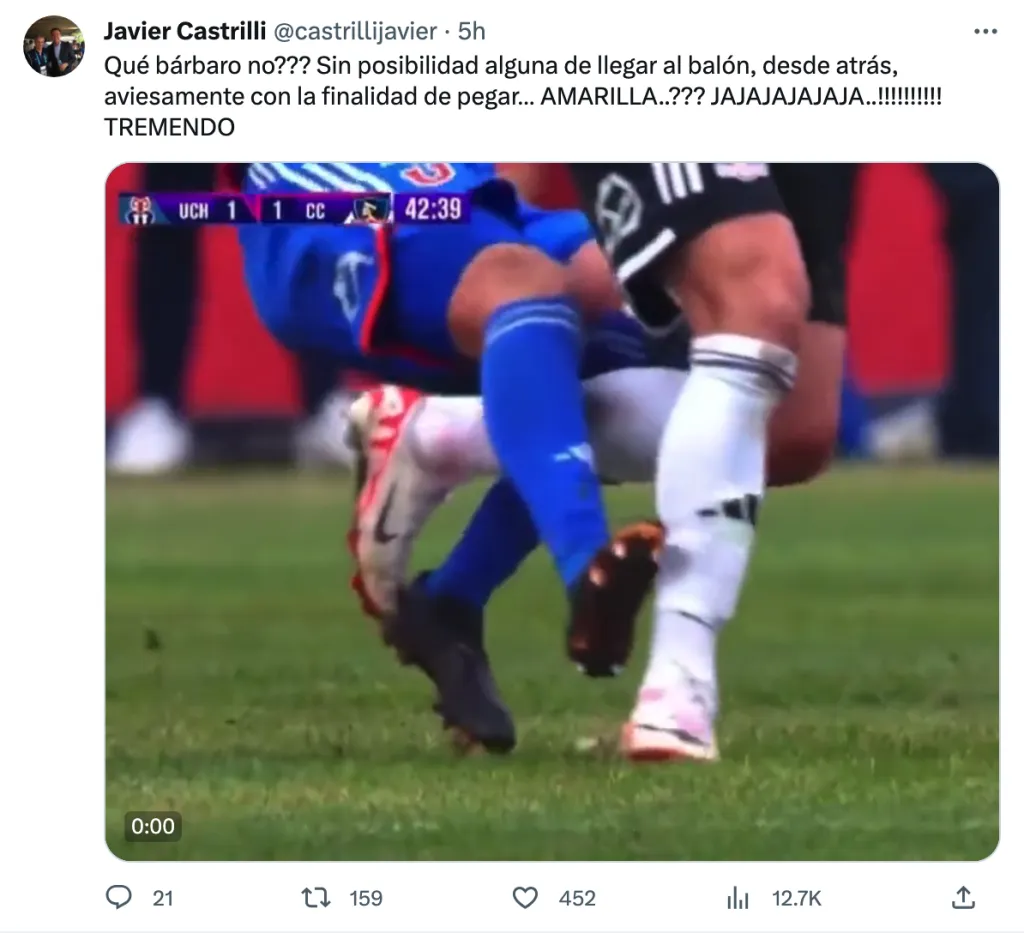
Task: Click the 0:00 video duration badge
Action: click(x=153, y=826)
